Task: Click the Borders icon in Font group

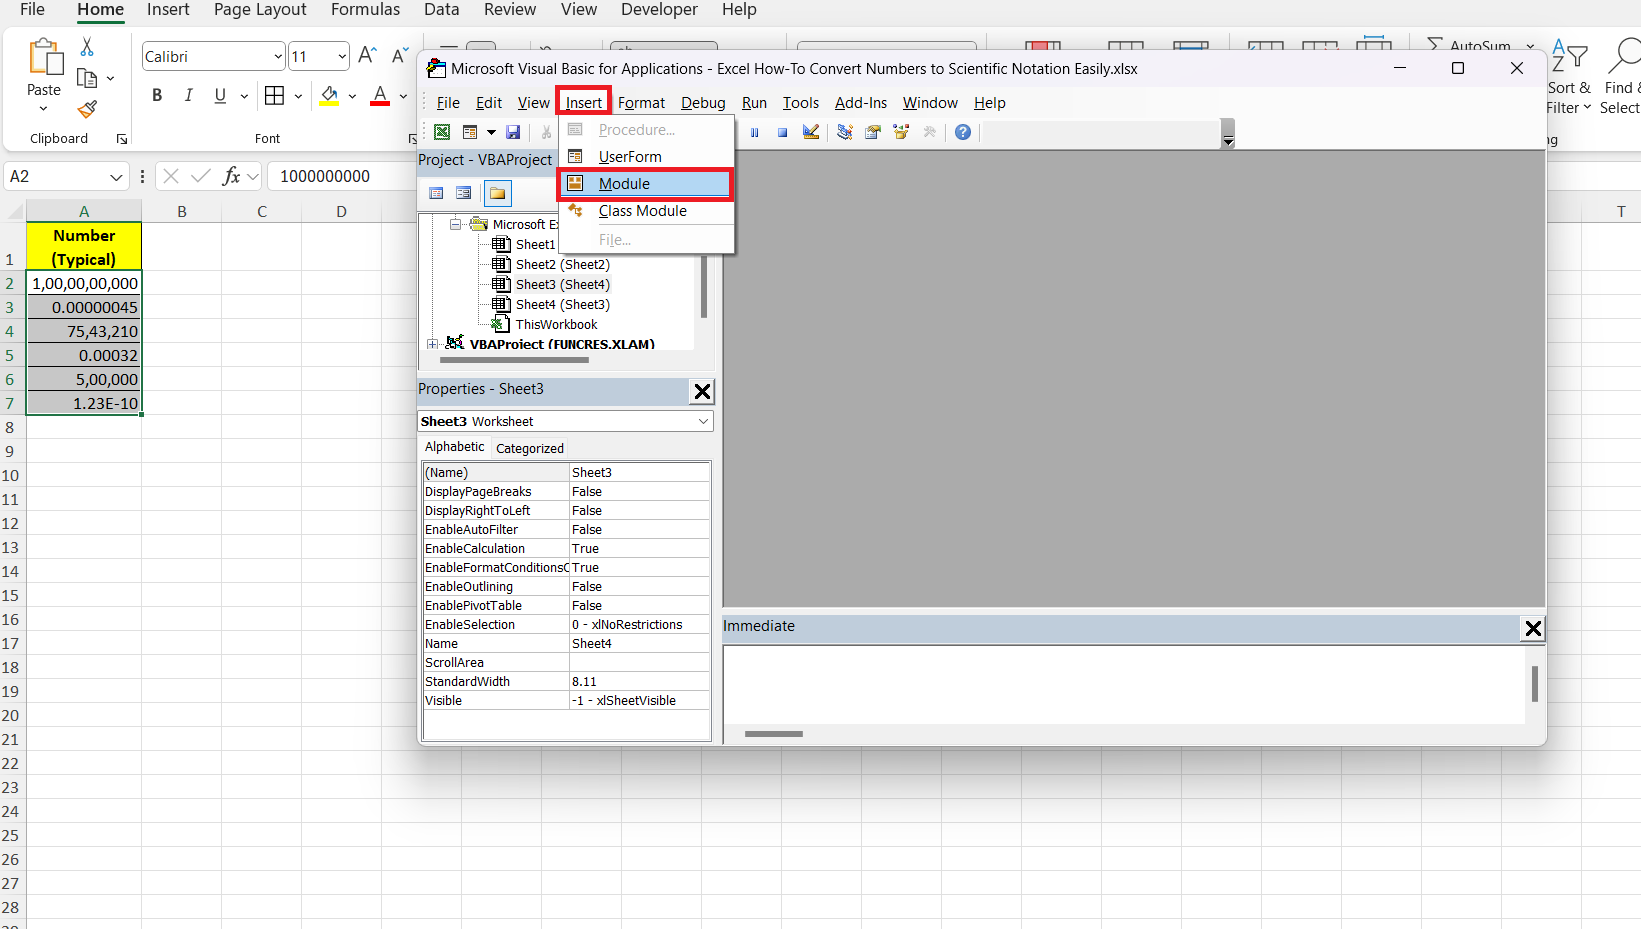Action: pos(274,95)
